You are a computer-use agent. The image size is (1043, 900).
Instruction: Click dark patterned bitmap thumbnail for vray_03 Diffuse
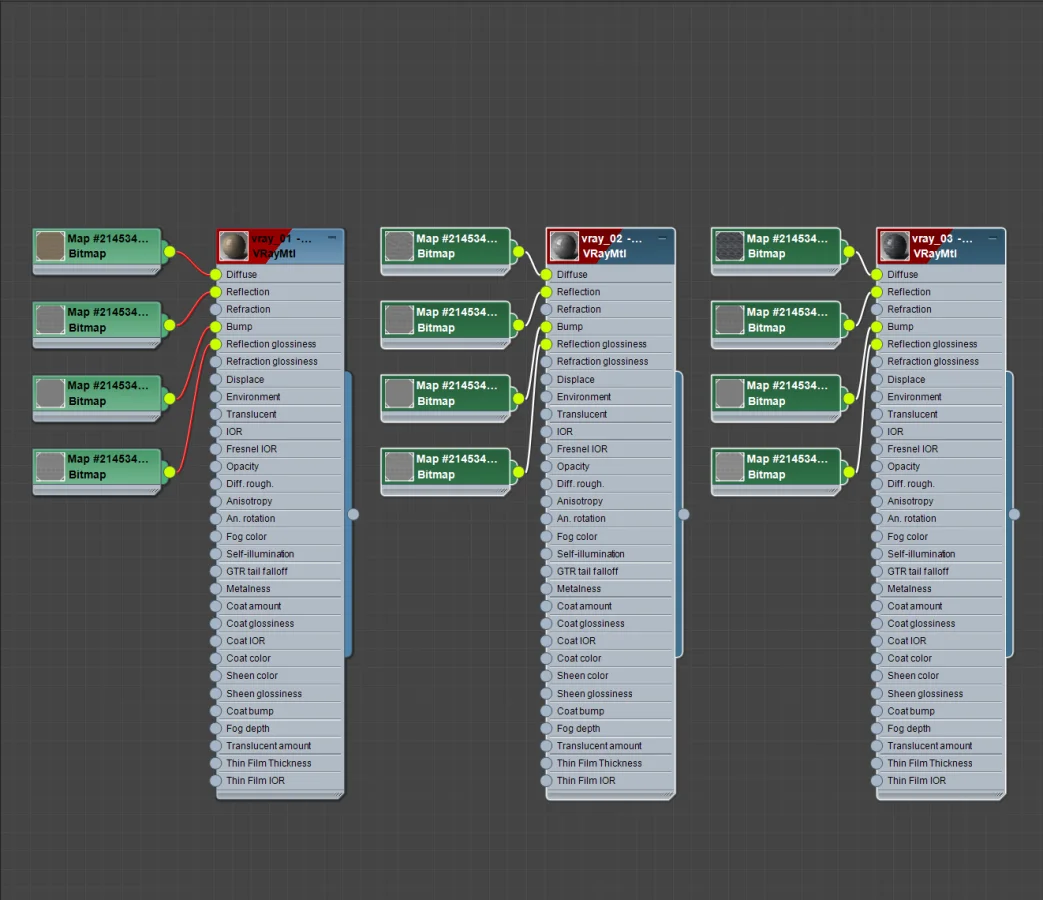pyautogui.click(x=729, y=245)
